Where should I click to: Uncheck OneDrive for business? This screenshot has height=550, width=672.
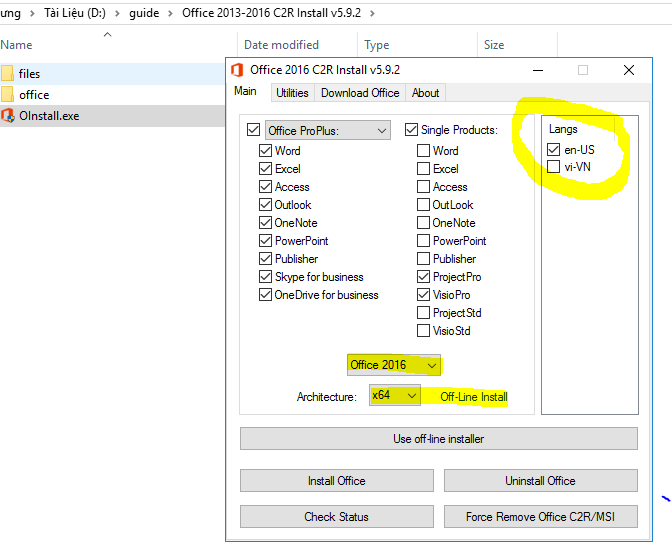tap(265, 295)
